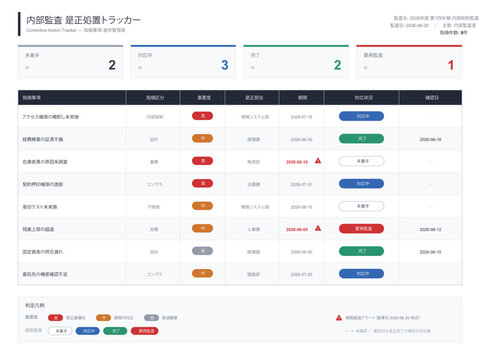480x360 pixels.
Task: Click 人事課 in the 是正担当 column
Action: pos(254,229)
